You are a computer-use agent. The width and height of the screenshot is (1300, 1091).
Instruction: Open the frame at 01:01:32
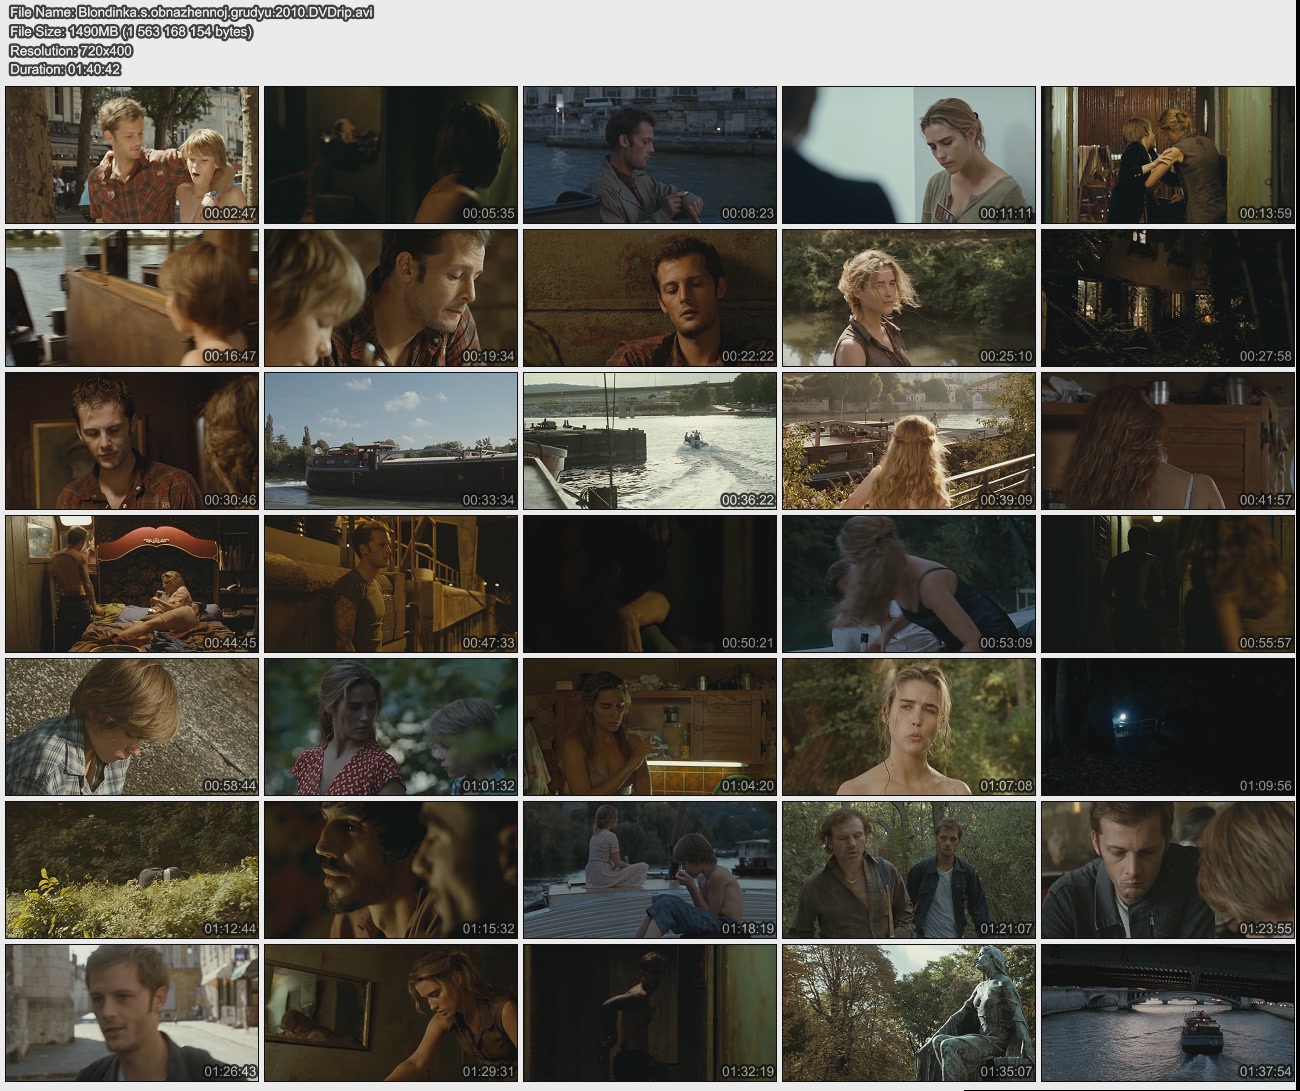[x=391, y=727]
